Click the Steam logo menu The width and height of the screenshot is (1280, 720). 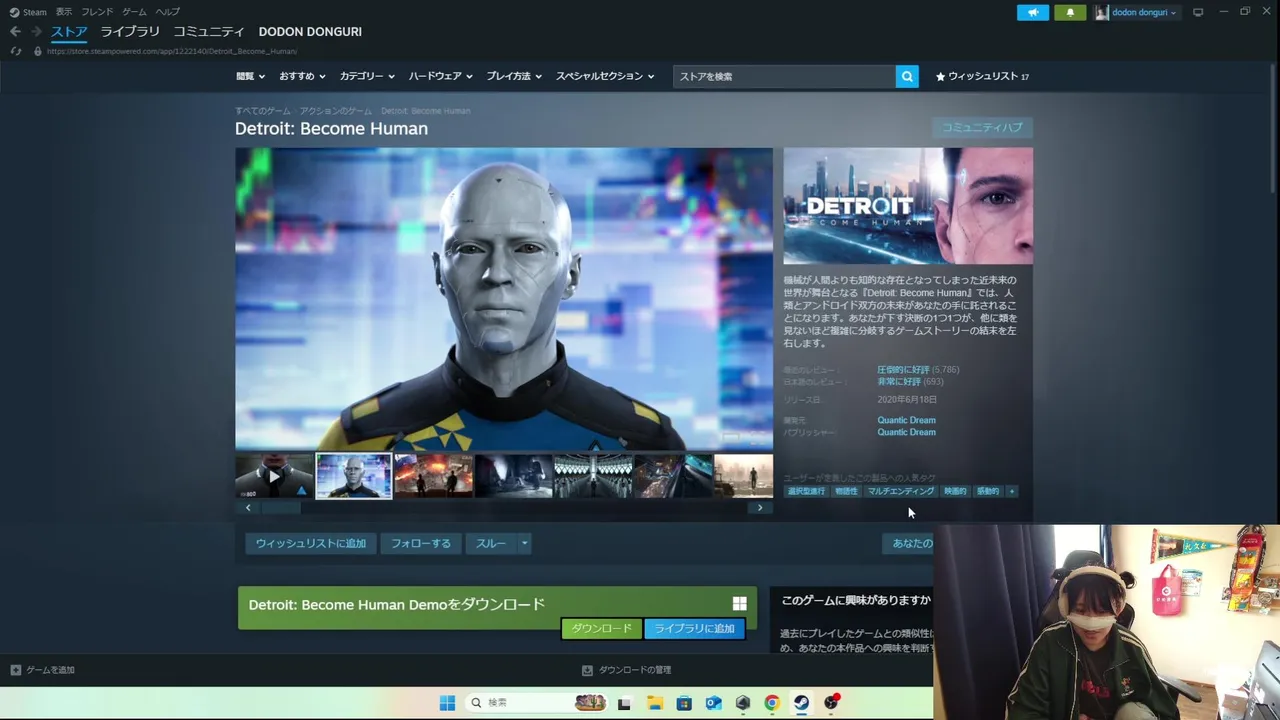28,12
